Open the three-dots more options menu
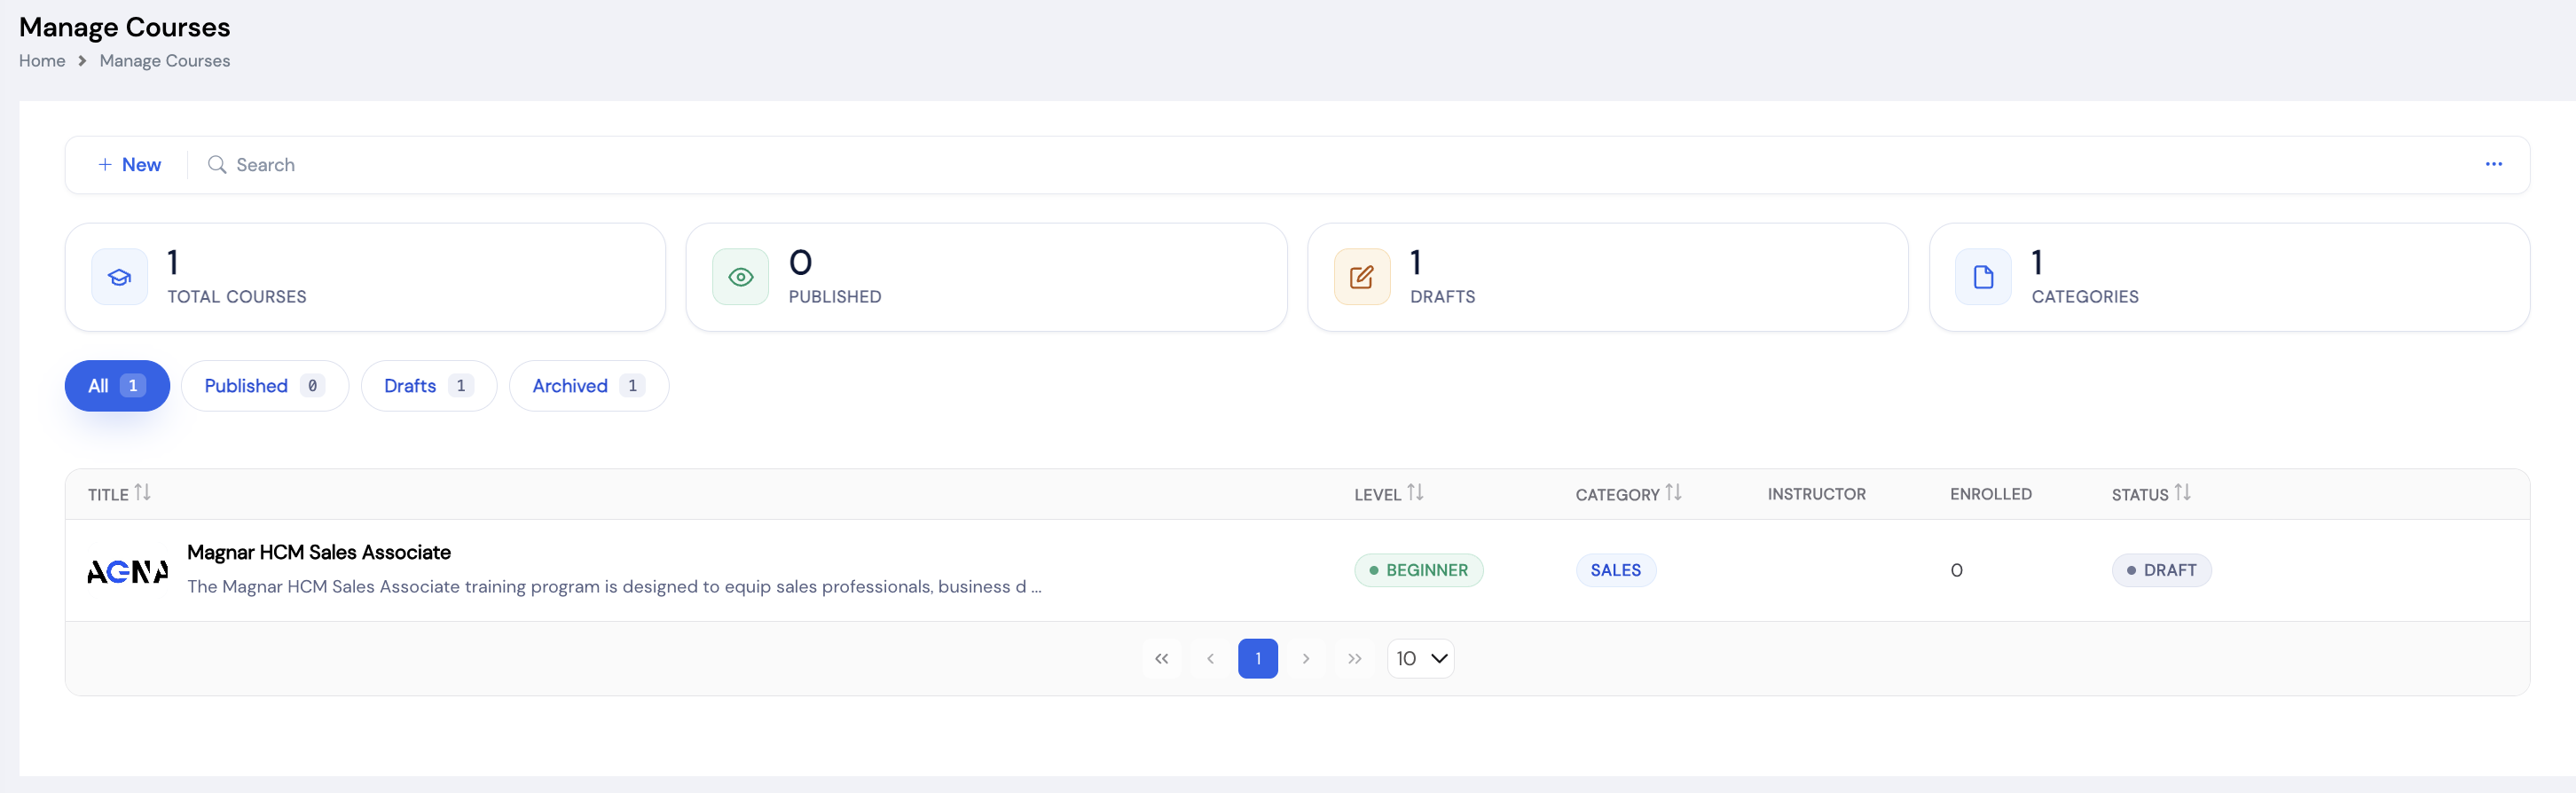2576x793 pixels. point(2493,164)
